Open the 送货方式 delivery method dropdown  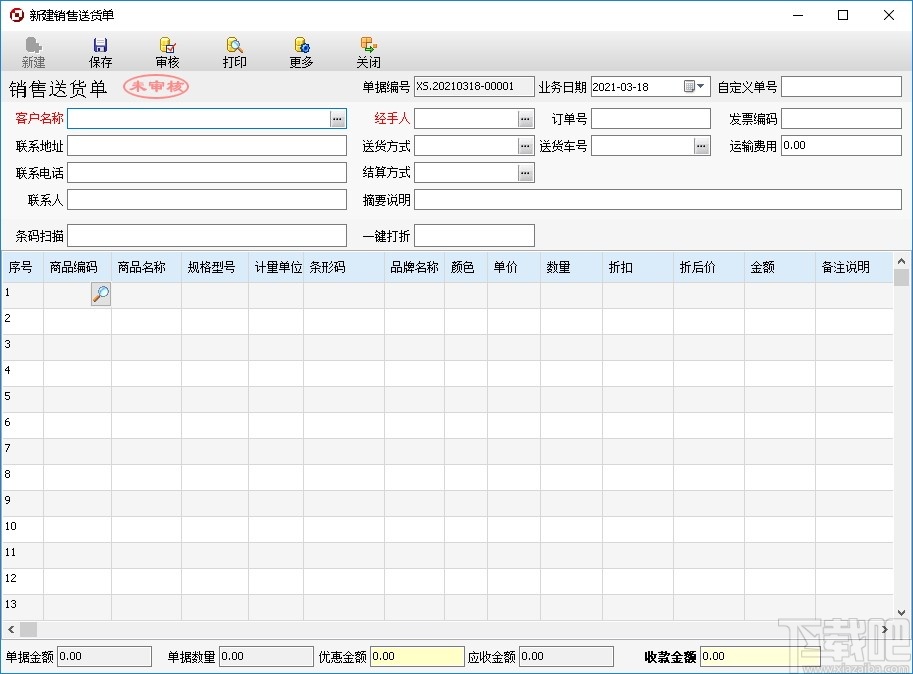[x=526, y=145]
